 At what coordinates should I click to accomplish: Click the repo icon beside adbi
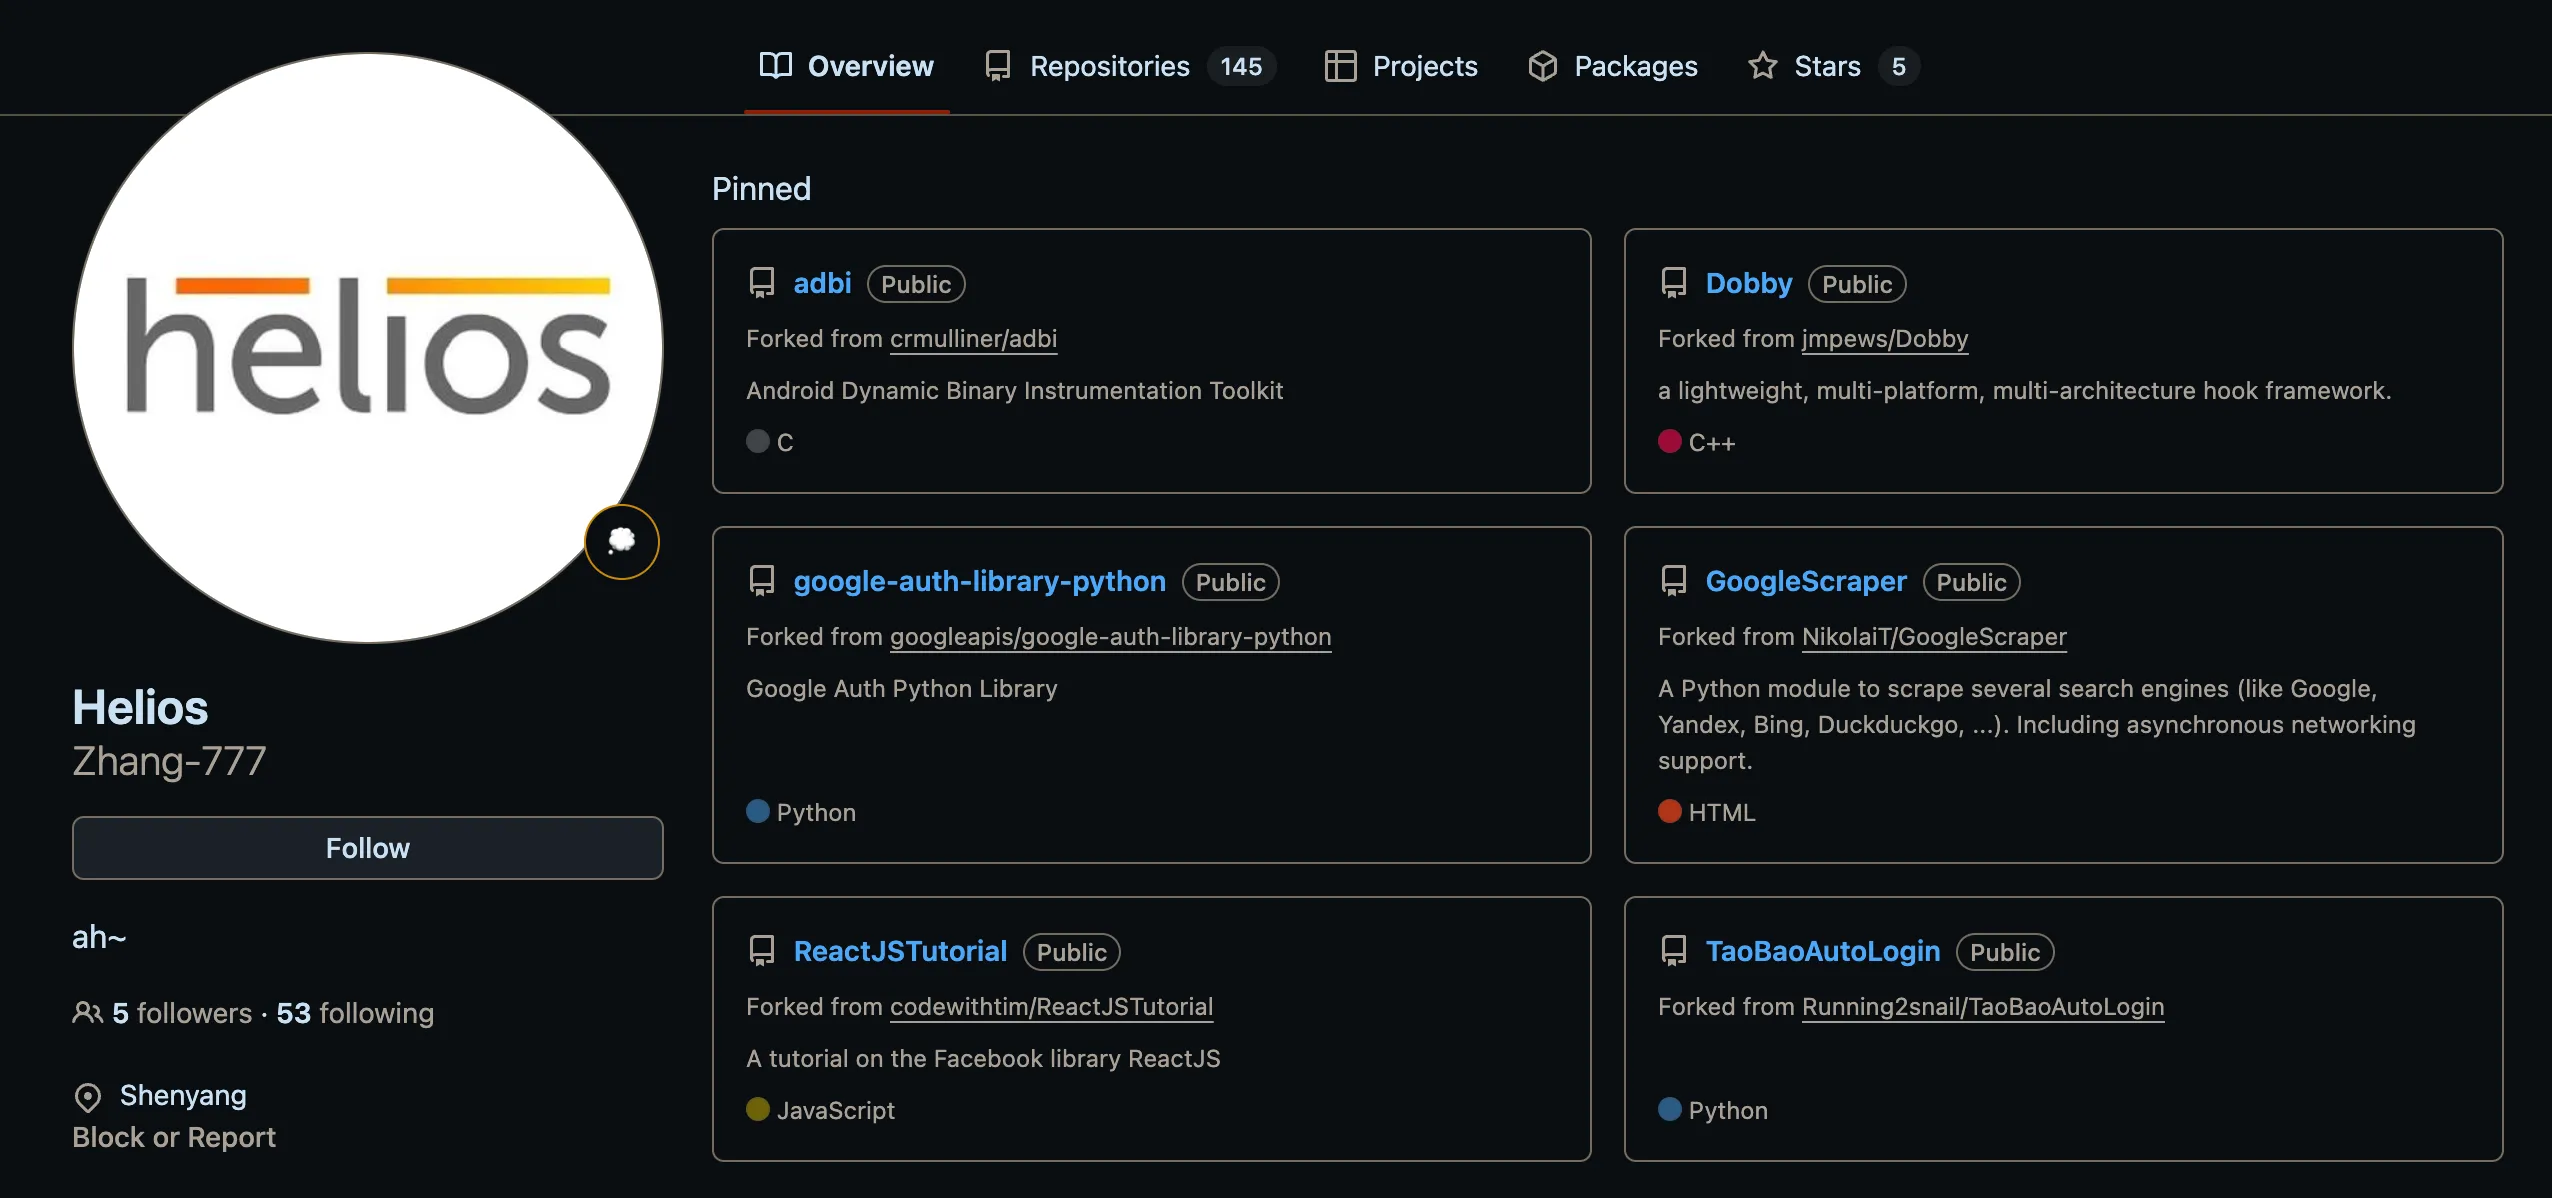[x=762, y=283]
